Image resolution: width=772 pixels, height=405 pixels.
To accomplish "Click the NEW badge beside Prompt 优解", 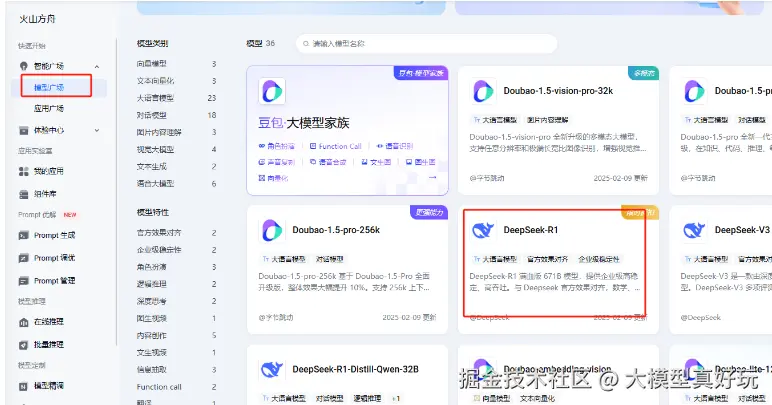I will (70, 215).
